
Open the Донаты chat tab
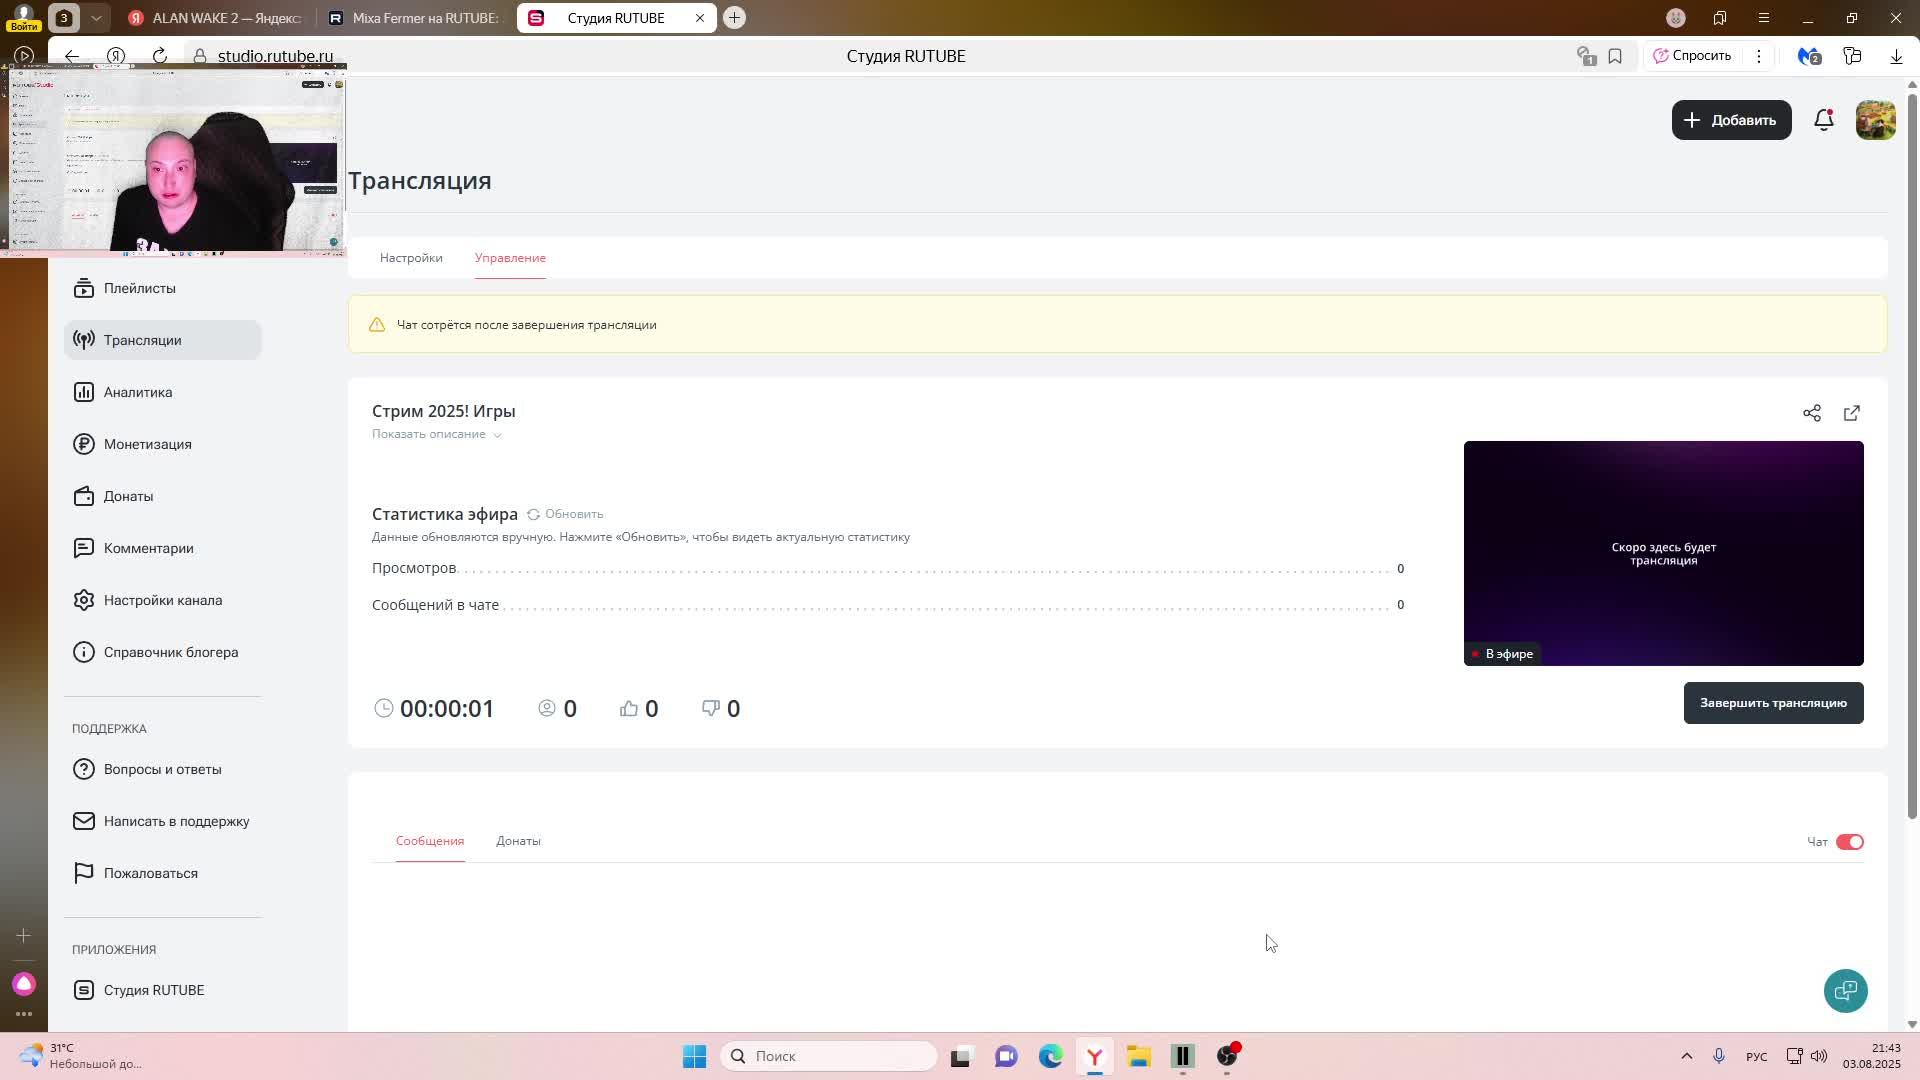pos(518,841)
